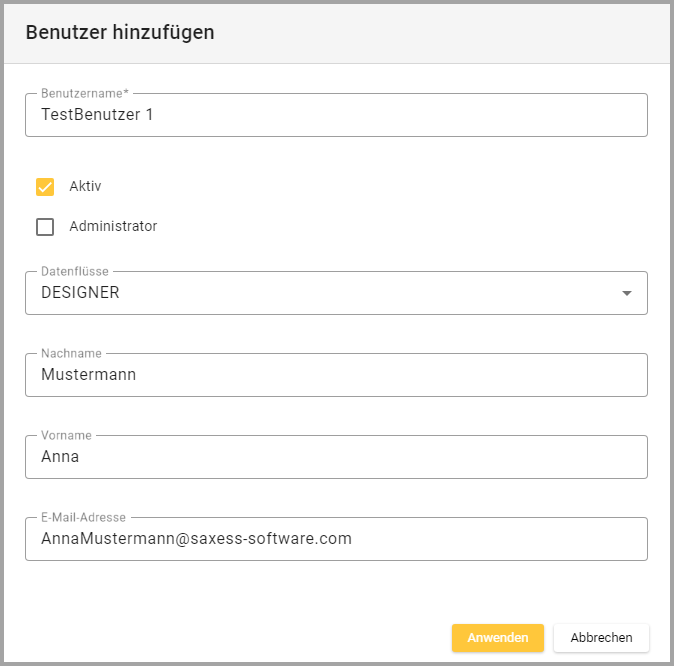Click the Vorname field label
The width and height of the screenshot is (674, 666).
tap(66, 435)
